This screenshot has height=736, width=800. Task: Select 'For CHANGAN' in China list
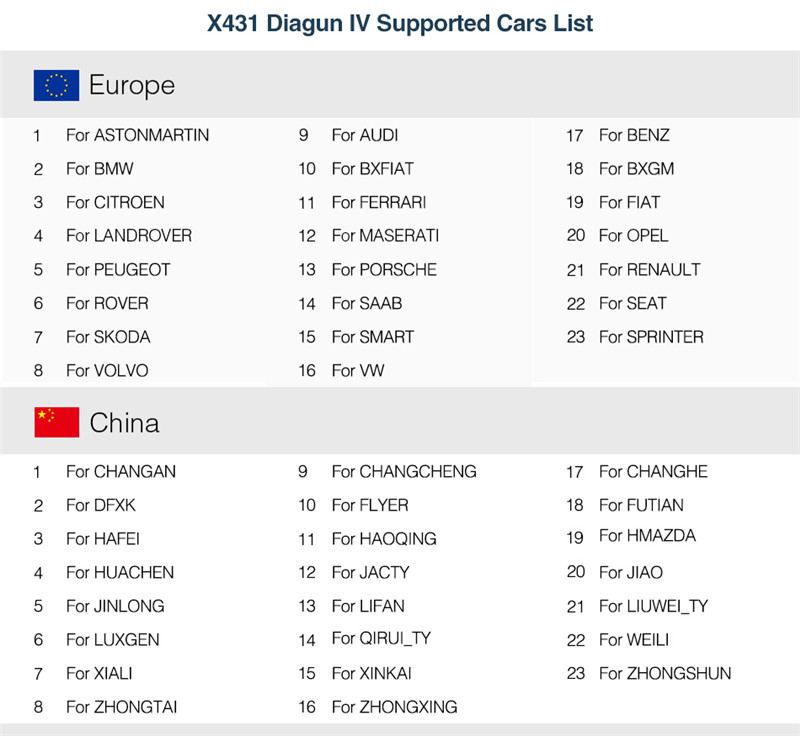[x=120, y=471]
